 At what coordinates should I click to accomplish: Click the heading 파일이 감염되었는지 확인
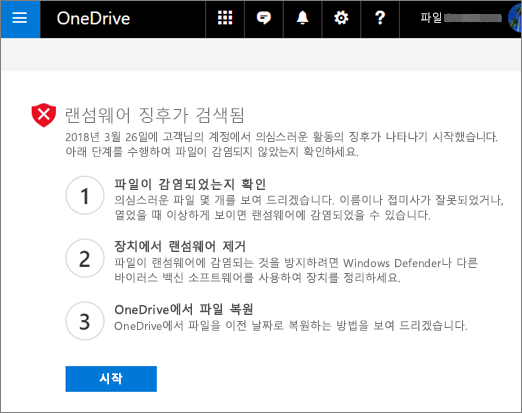click(190, 184)
